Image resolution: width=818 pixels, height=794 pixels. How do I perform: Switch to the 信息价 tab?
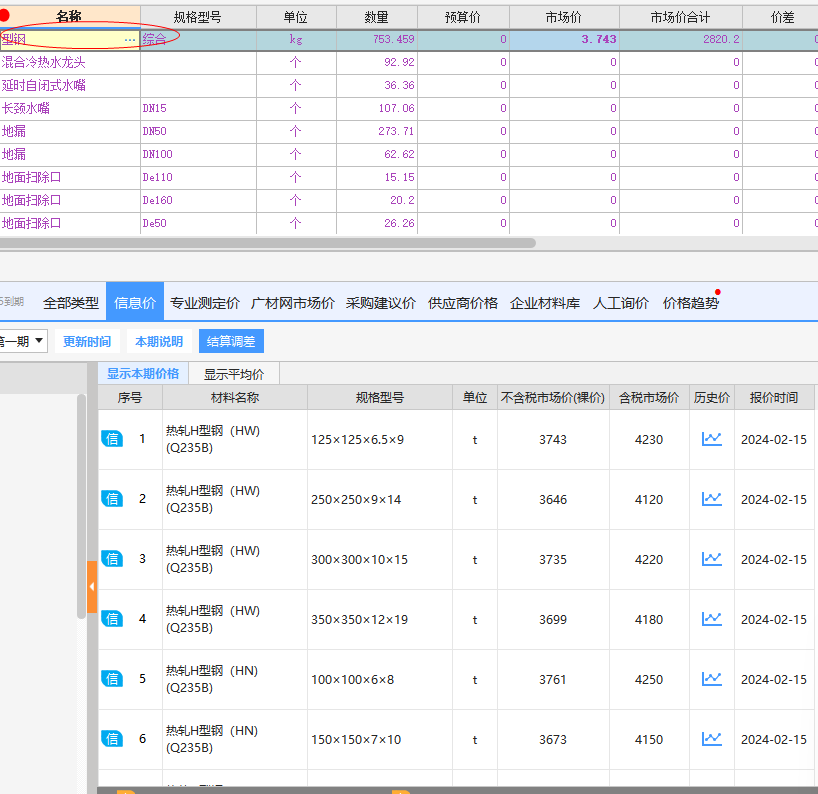pyautogui.click(x=135, y=302)
